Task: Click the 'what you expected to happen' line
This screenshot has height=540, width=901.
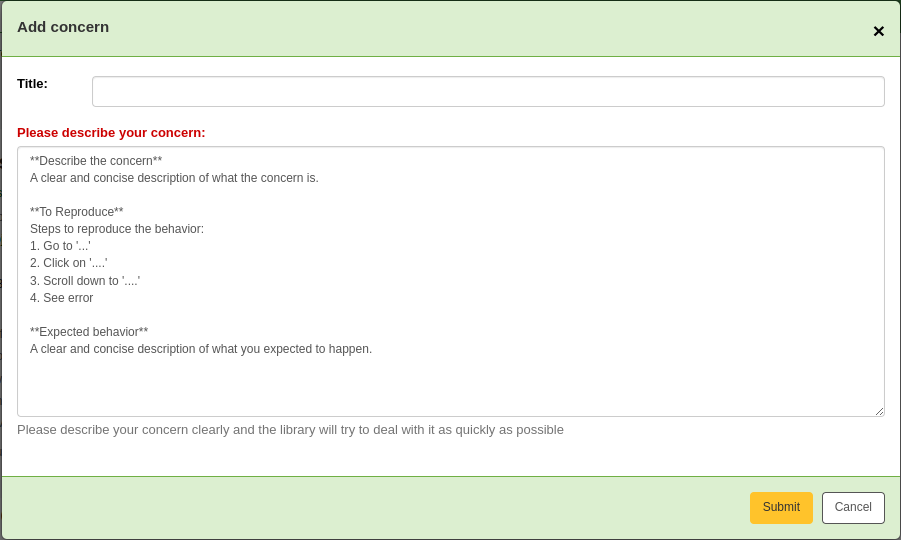Action: pyautogui.click(x=201, y=349)
